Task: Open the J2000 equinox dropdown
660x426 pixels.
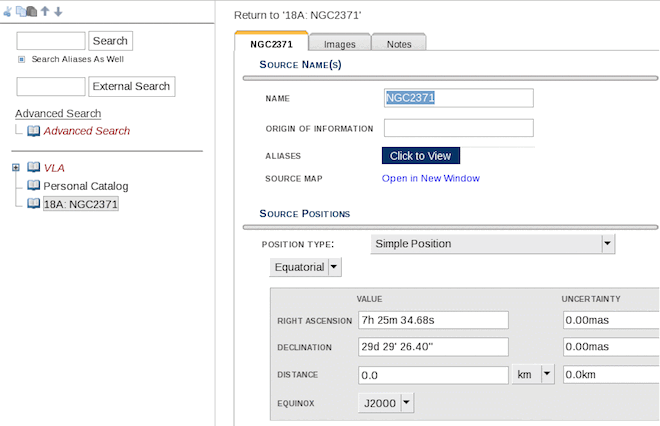Action: tap(407, 402)
